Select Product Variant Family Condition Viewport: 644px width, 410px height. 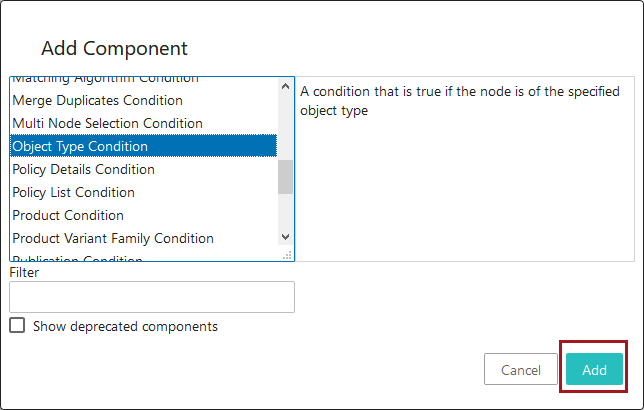tap(113, 238)
